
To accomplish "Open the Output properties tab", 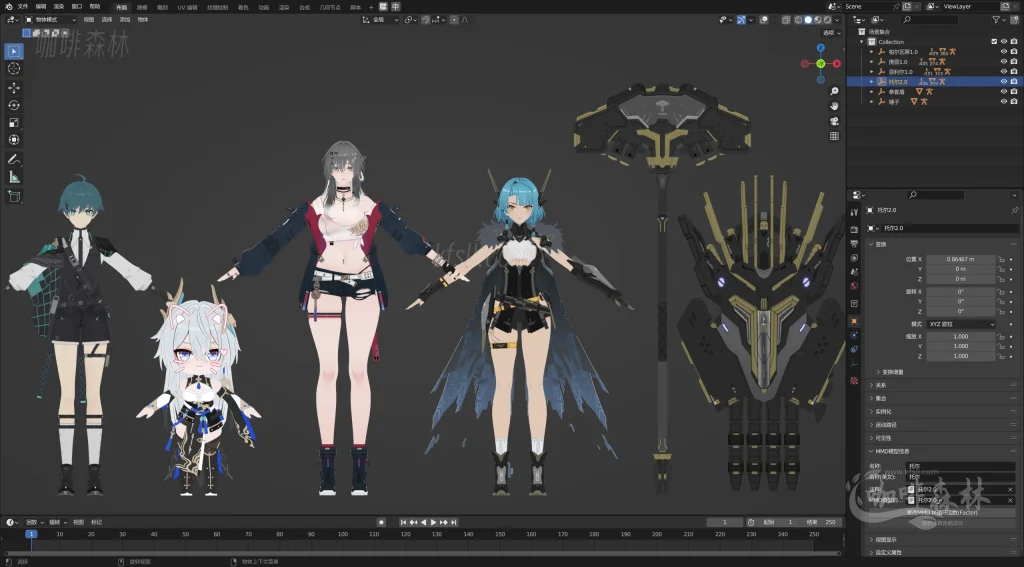I will pos(854,244).
